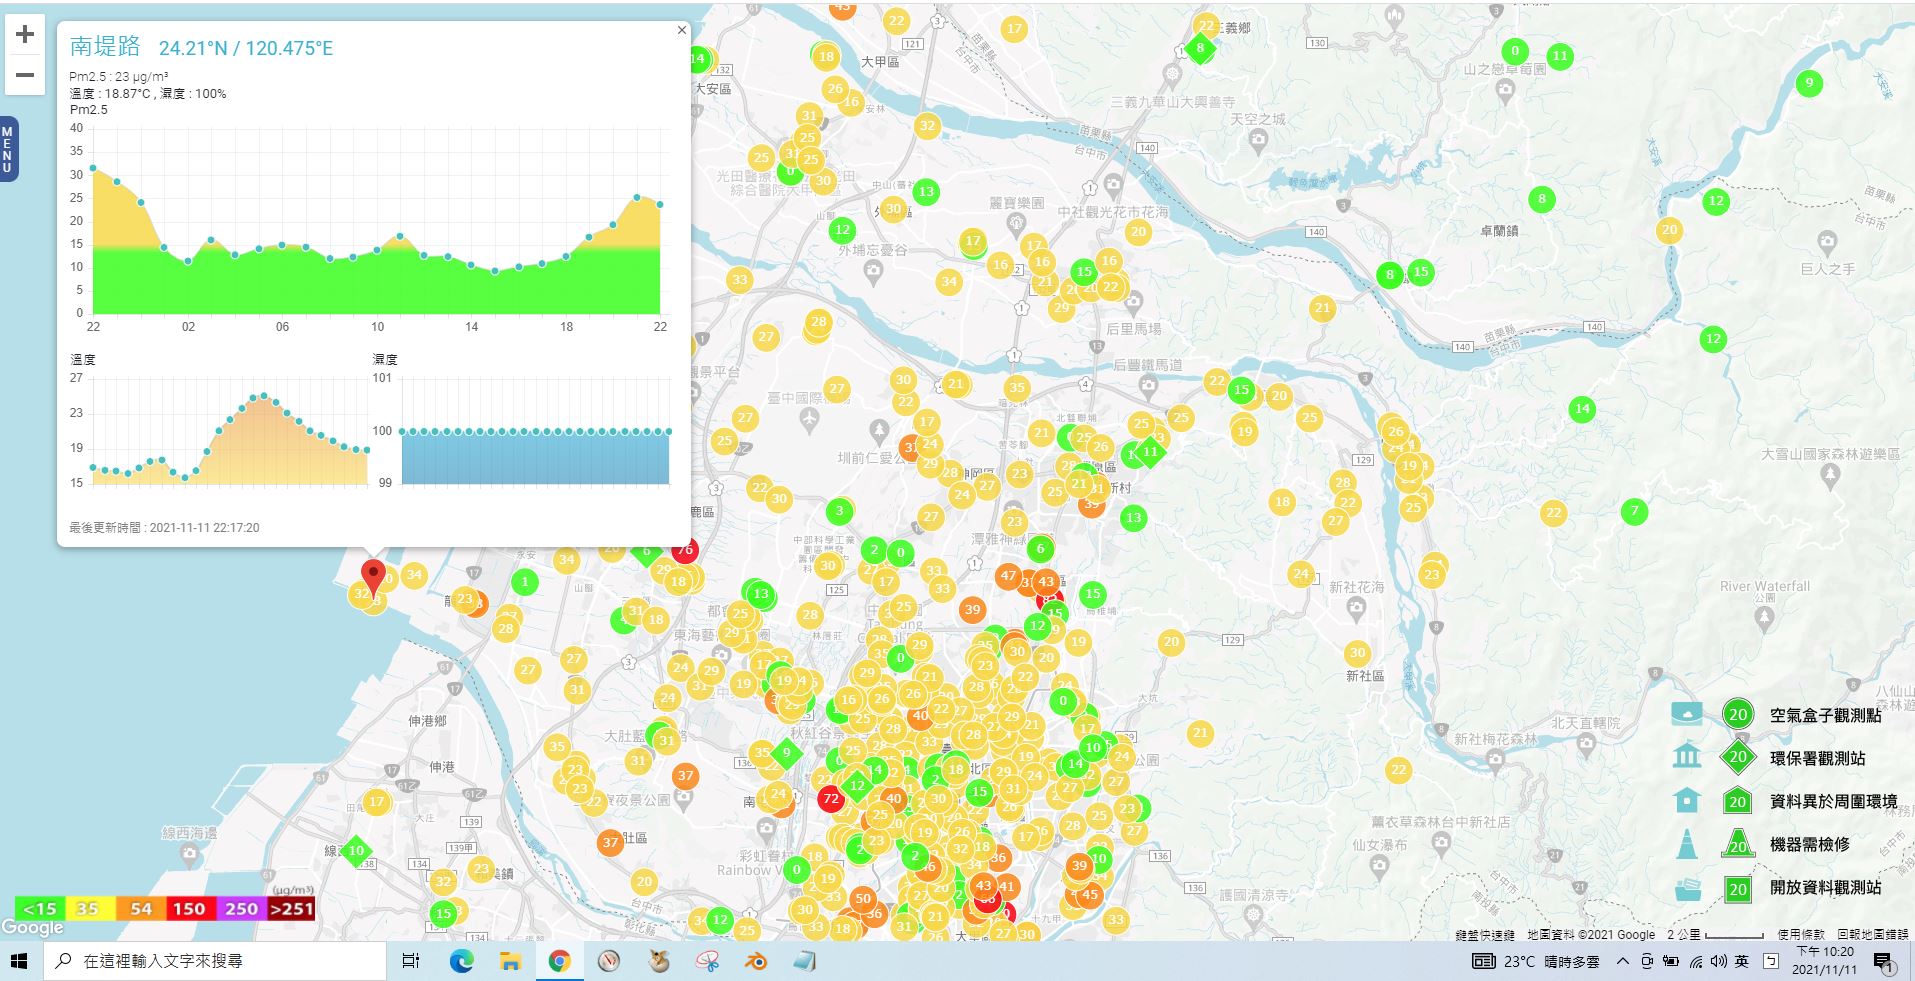The width and height of the screenshot is (1915, 981).
Task: Open the notification center icon
Action: [x=1883, y=962]
